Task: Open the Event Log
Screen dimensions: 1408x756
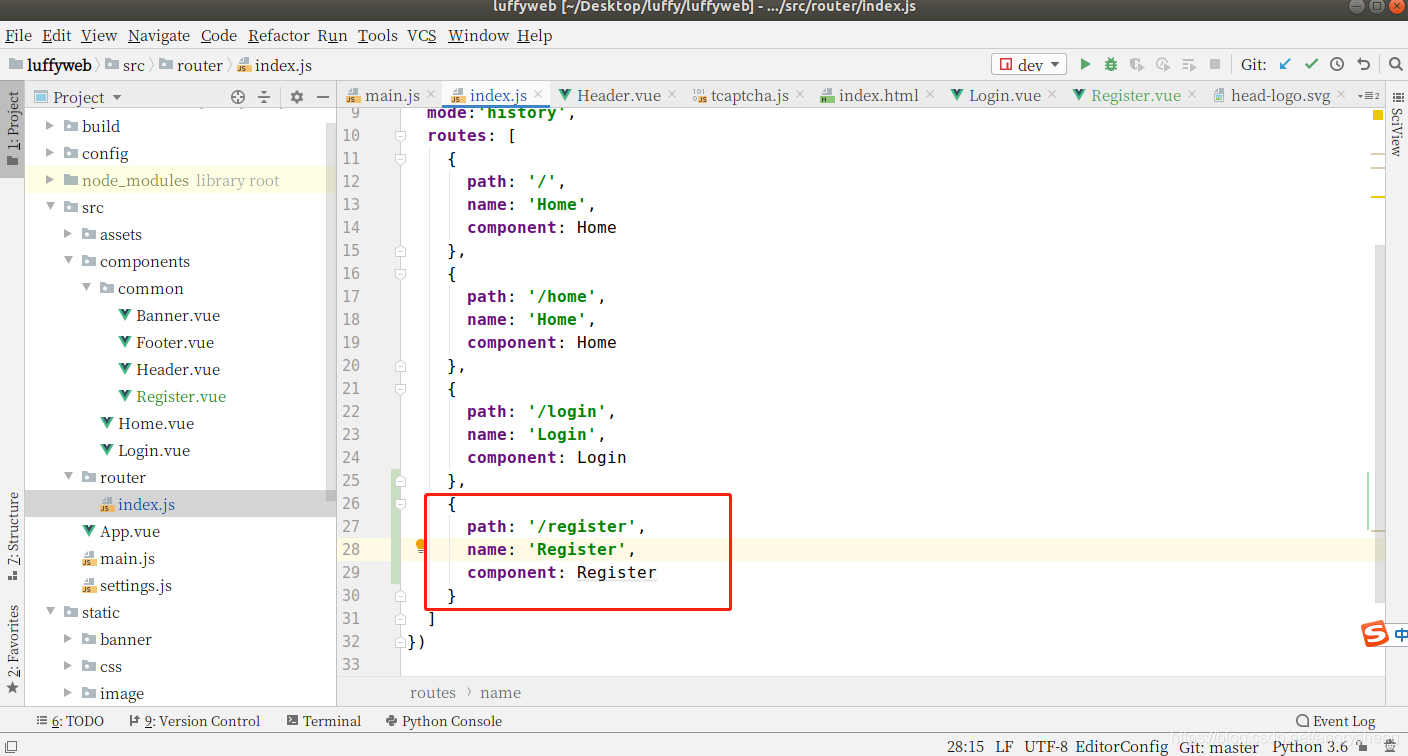Action: [1335, 721]
